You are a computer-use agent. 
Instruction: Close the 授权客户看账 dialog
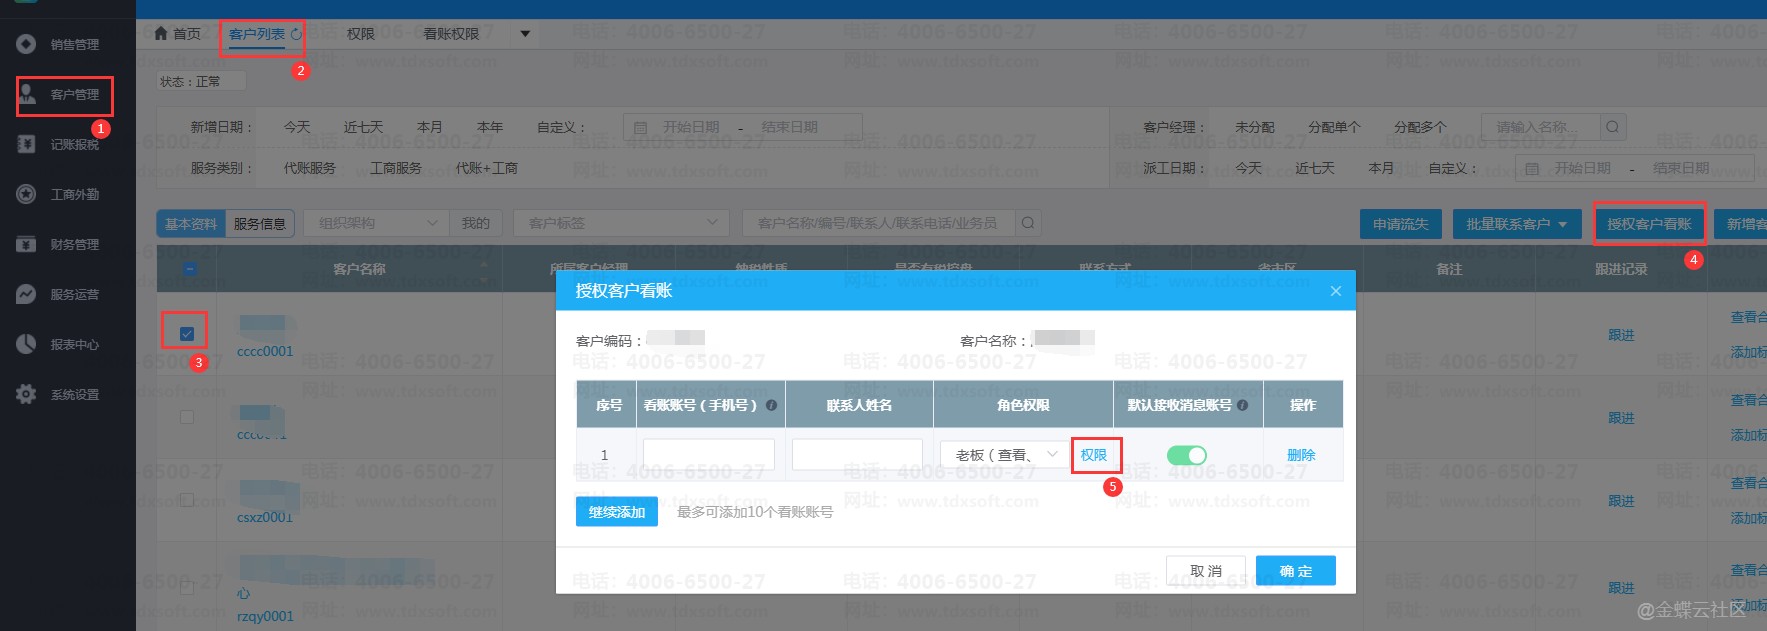point(1335,291)
